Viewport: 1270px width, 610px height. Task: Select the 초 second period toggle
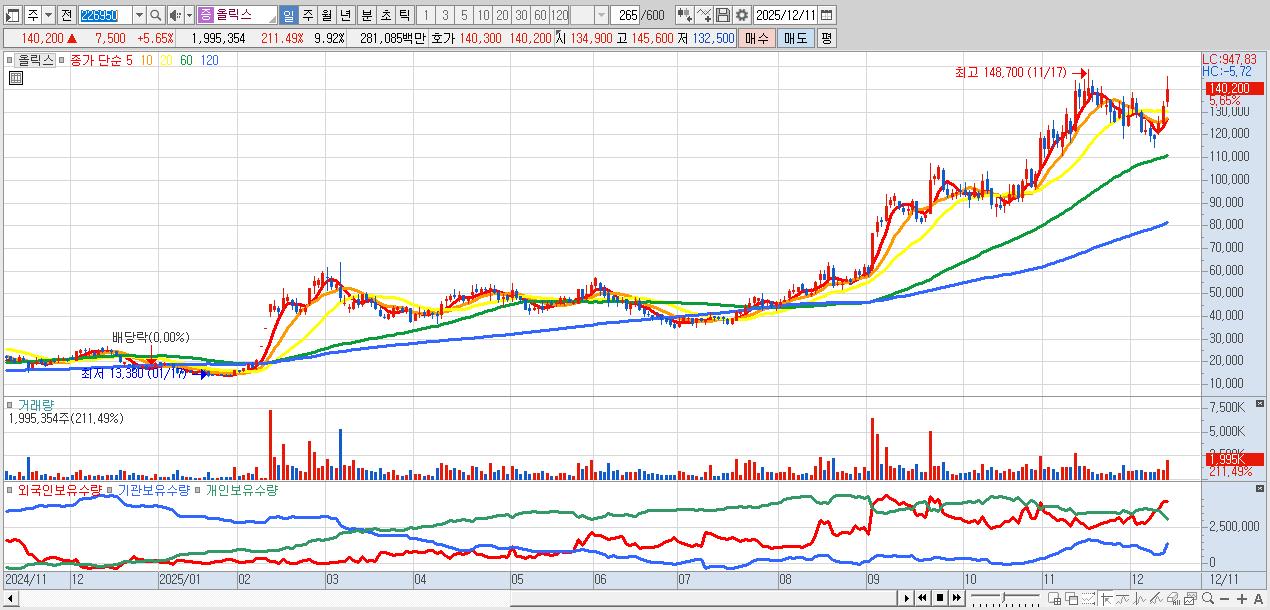click(x=385, y=15)
